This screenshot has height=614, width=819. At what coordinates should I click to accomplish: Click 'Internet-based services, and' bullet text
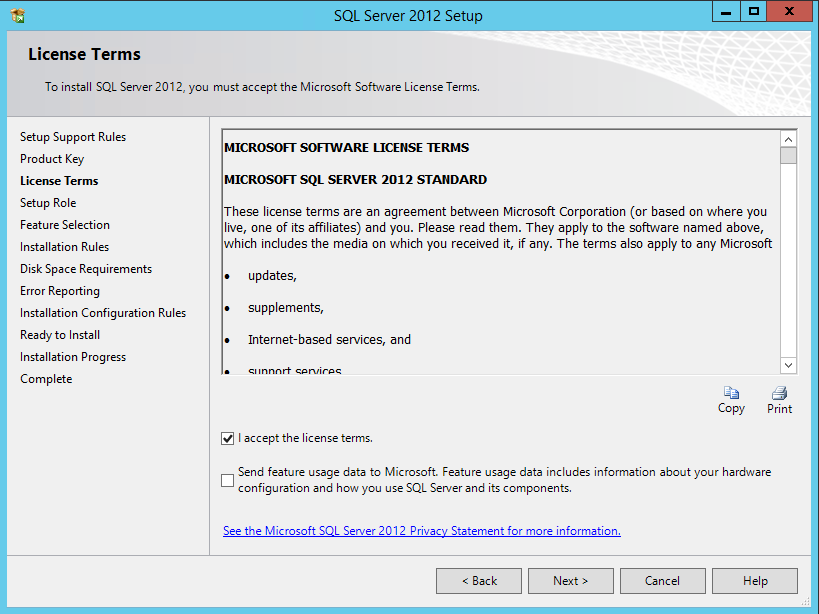330,340
